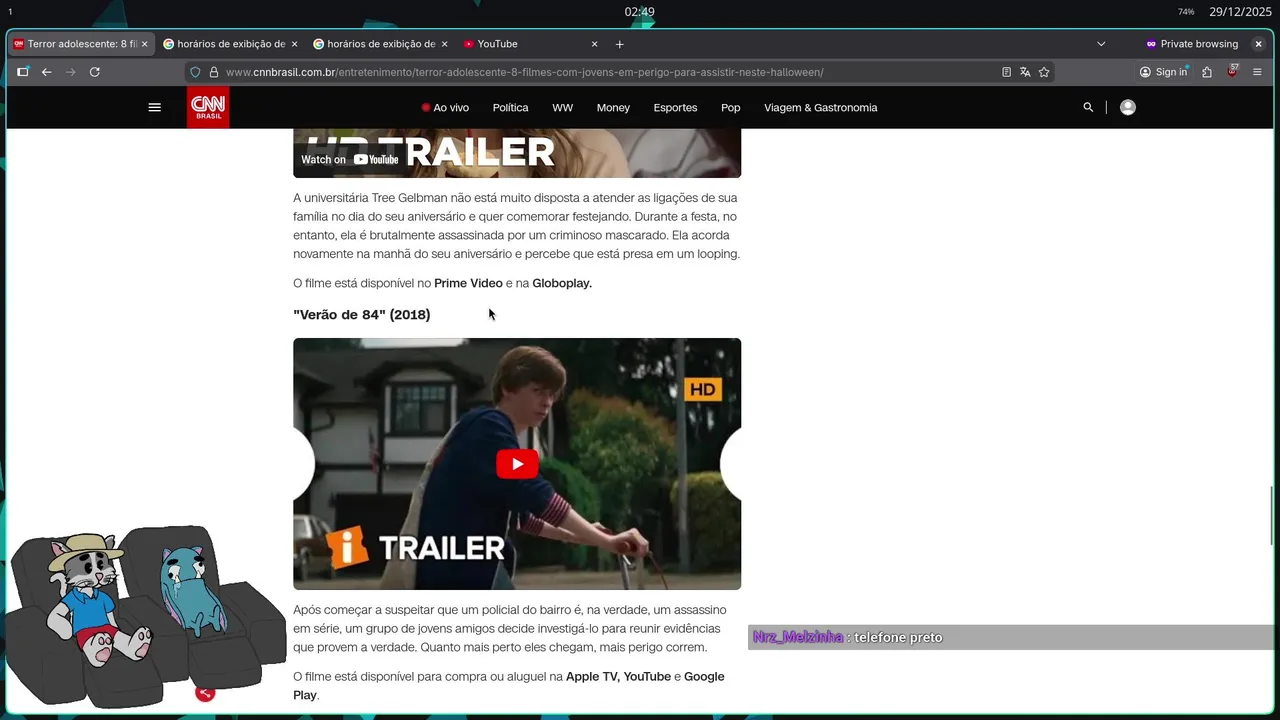
Task: Click the bold Apple TV, YouTube text
Action: pyautogui.click(x=618, y=677)
